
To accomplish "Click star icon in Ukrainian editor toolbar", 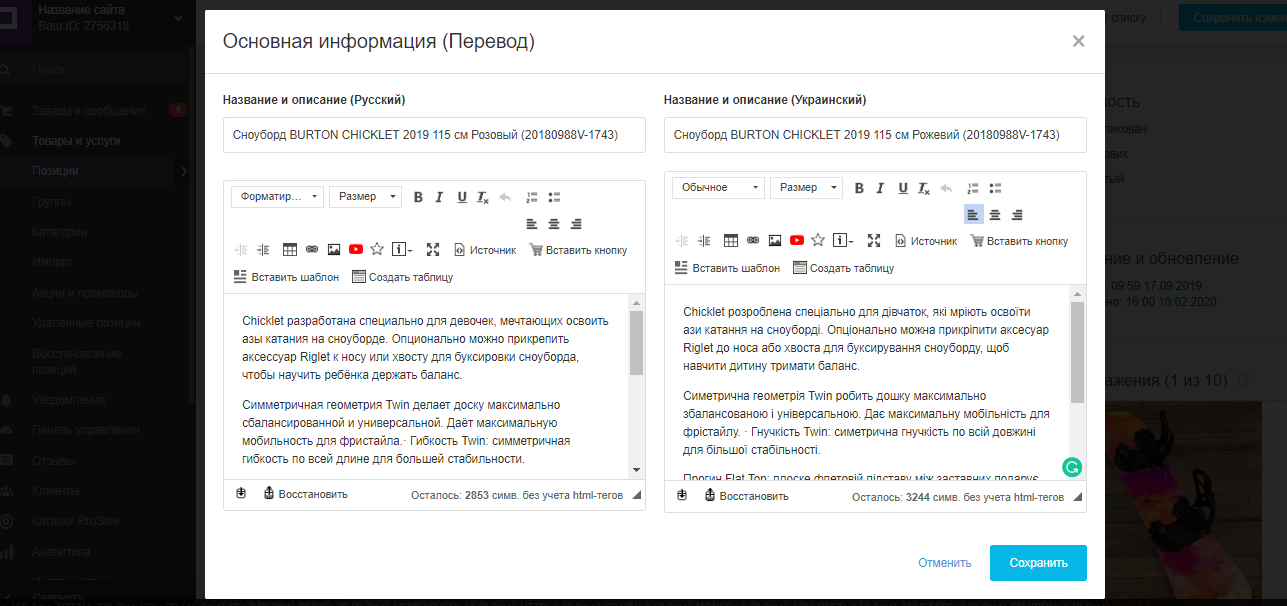I will tap(818, 241).
